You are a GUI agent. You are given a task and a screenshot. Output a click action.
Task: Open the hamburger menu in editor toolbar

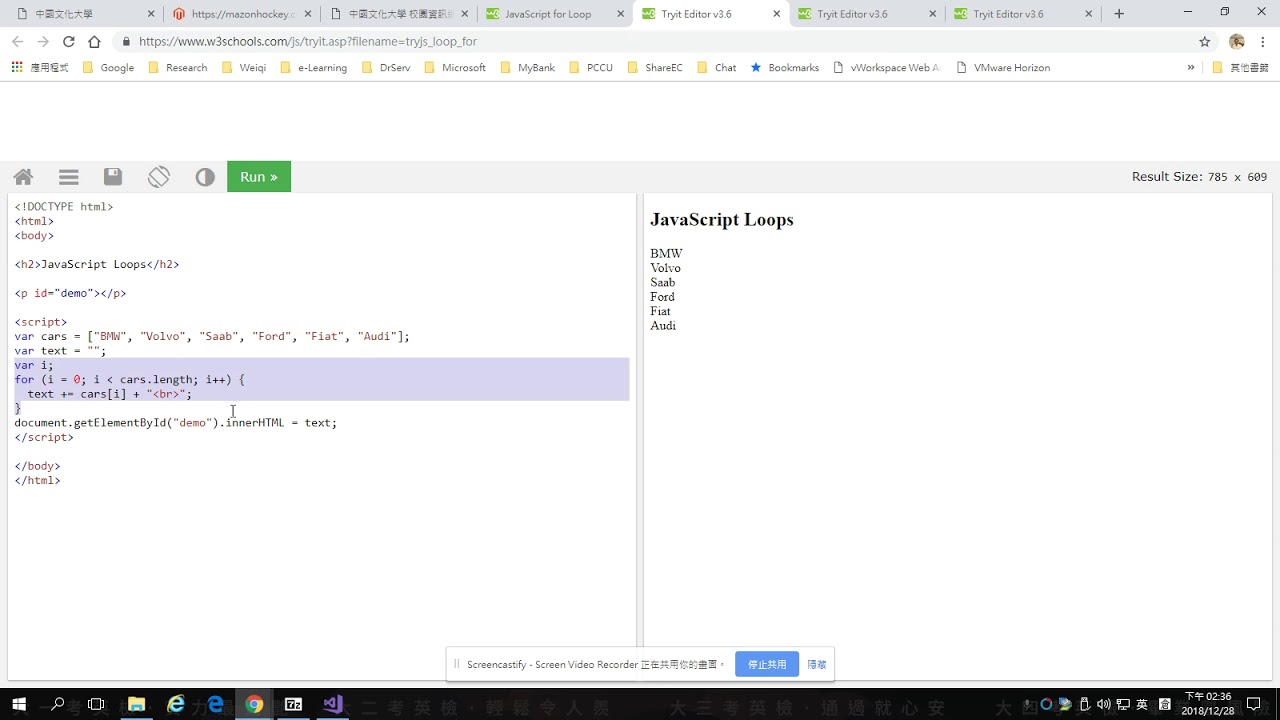(69, 177)
